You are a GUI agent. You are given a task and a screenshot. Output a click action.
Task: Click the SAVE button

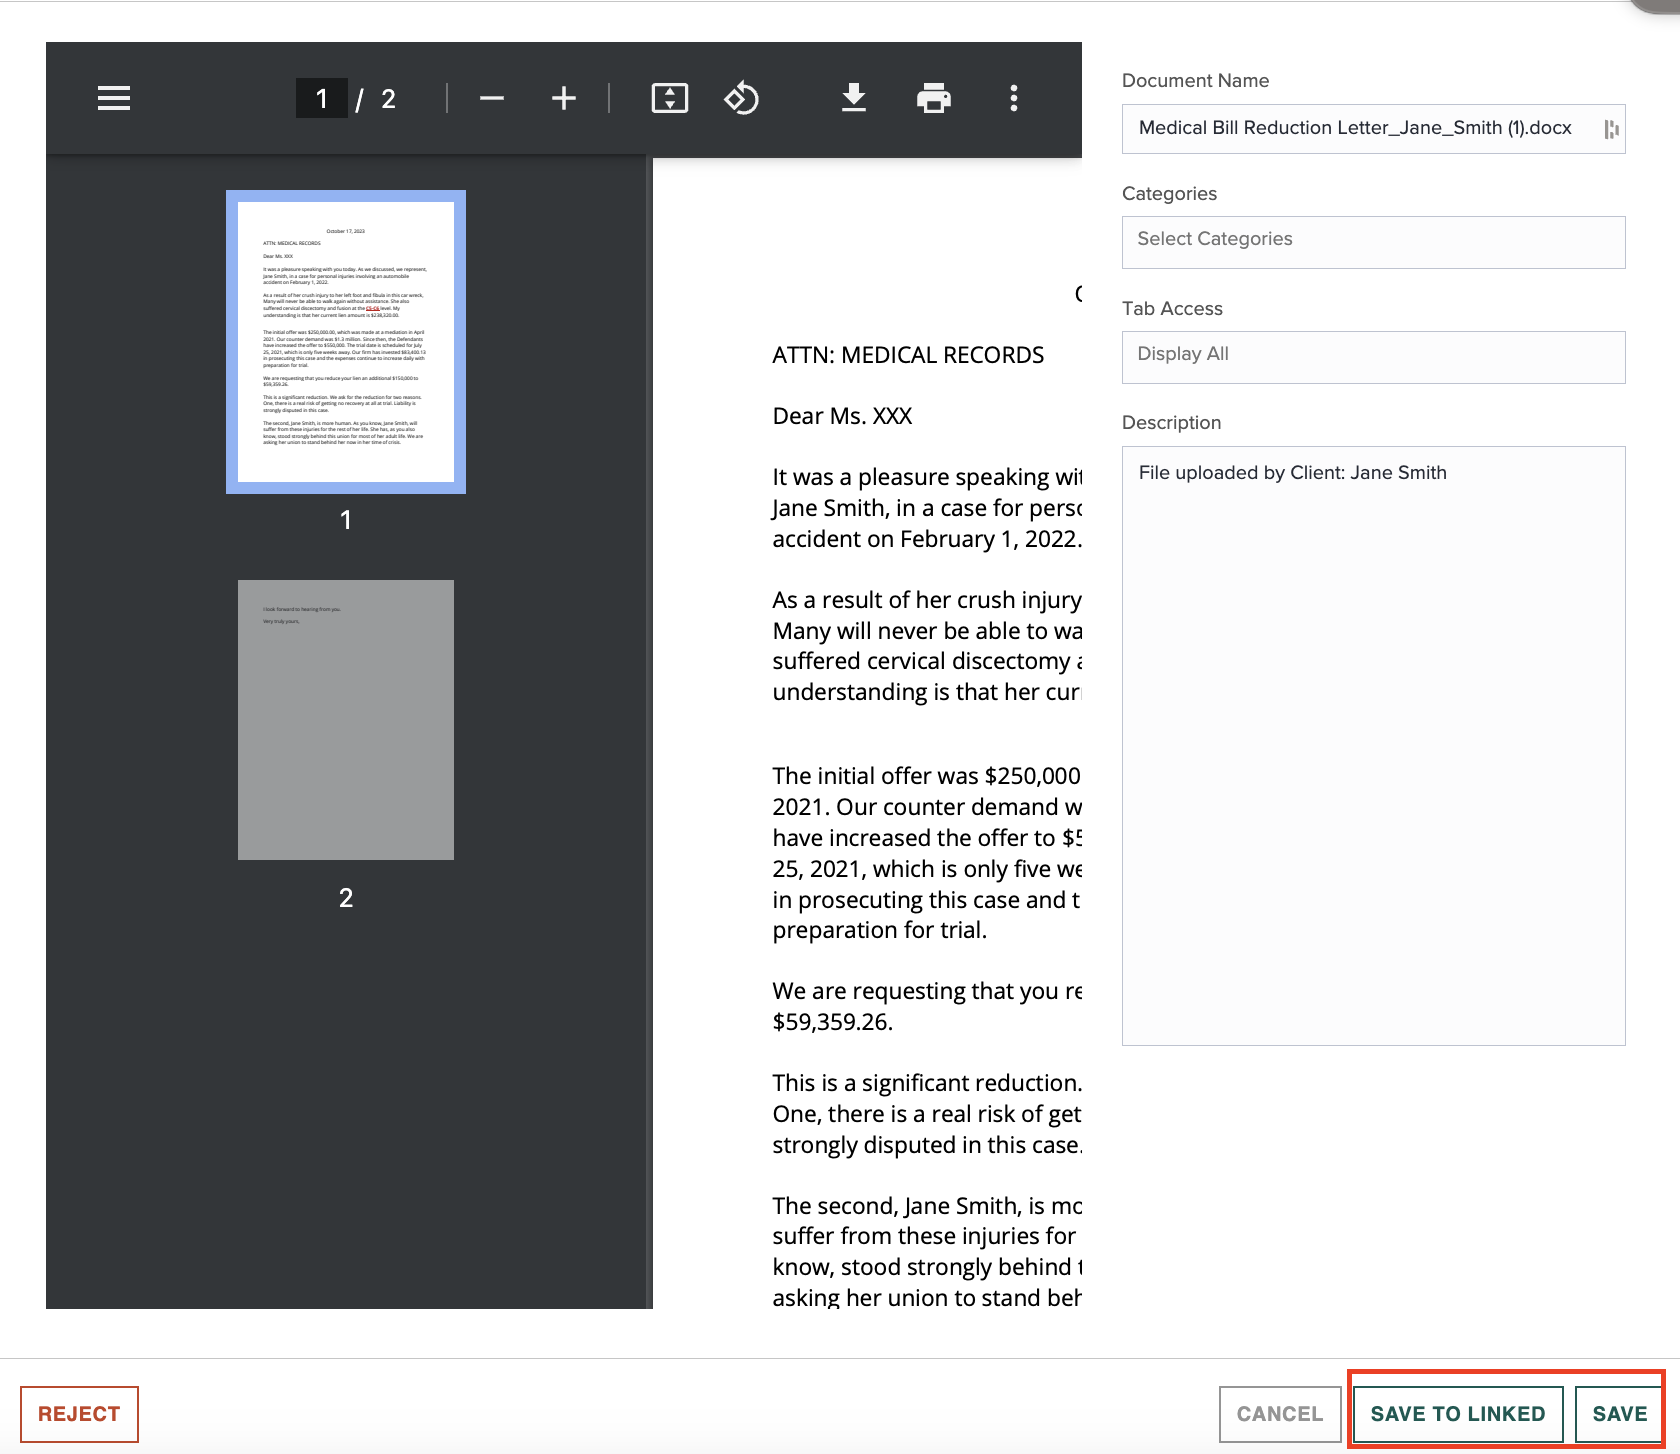[1619, 1414]
